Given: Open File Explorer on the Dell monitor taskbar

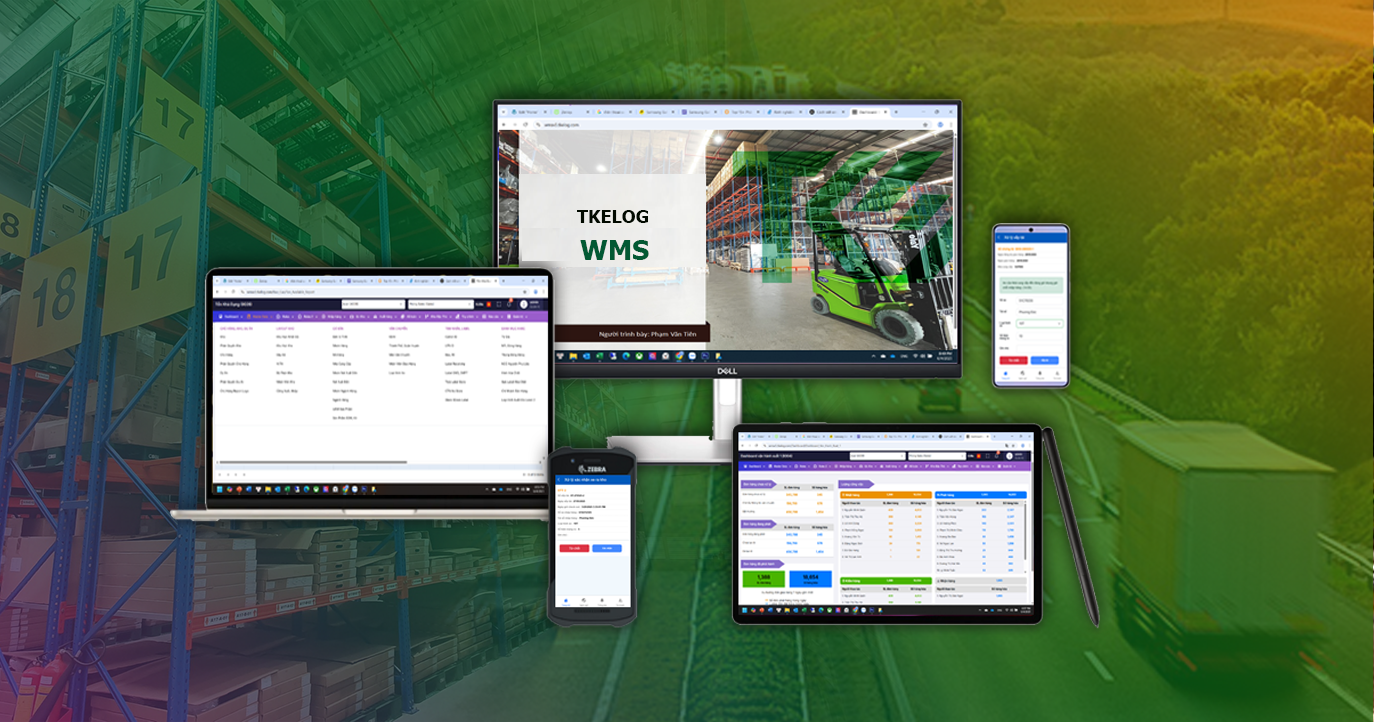Looking at the screenshot, I should (573, 356).
